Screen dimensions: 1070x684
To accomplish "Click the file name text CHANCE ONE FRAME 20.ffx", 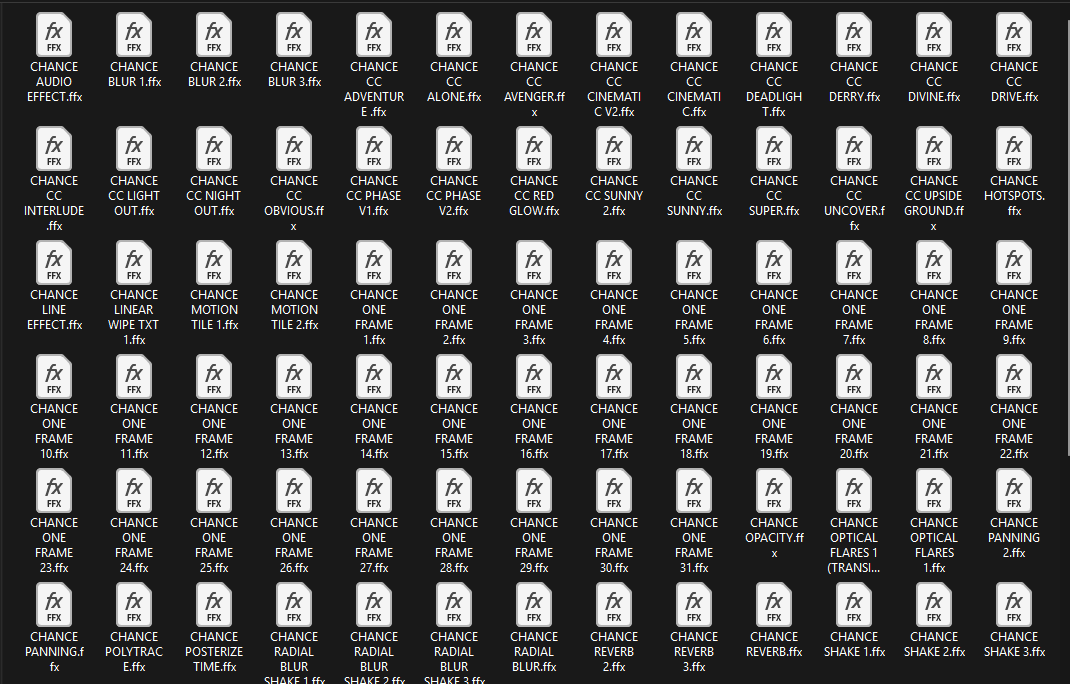I will tap(854, 431).
